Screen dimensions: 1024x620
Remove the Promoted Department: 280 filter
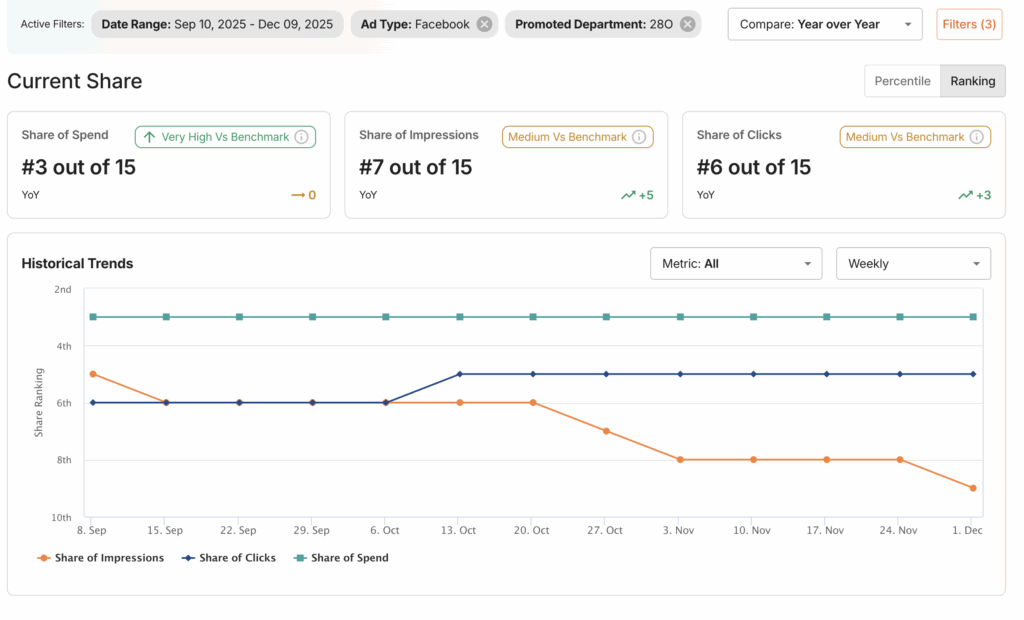686,23
